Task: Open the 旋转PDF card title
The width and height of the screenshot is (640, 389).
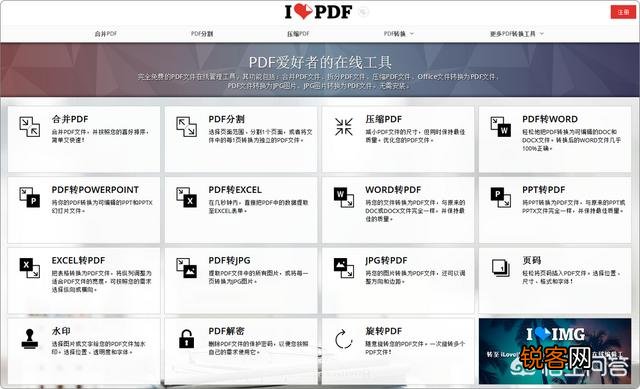Action: click(x=384, y=331)
